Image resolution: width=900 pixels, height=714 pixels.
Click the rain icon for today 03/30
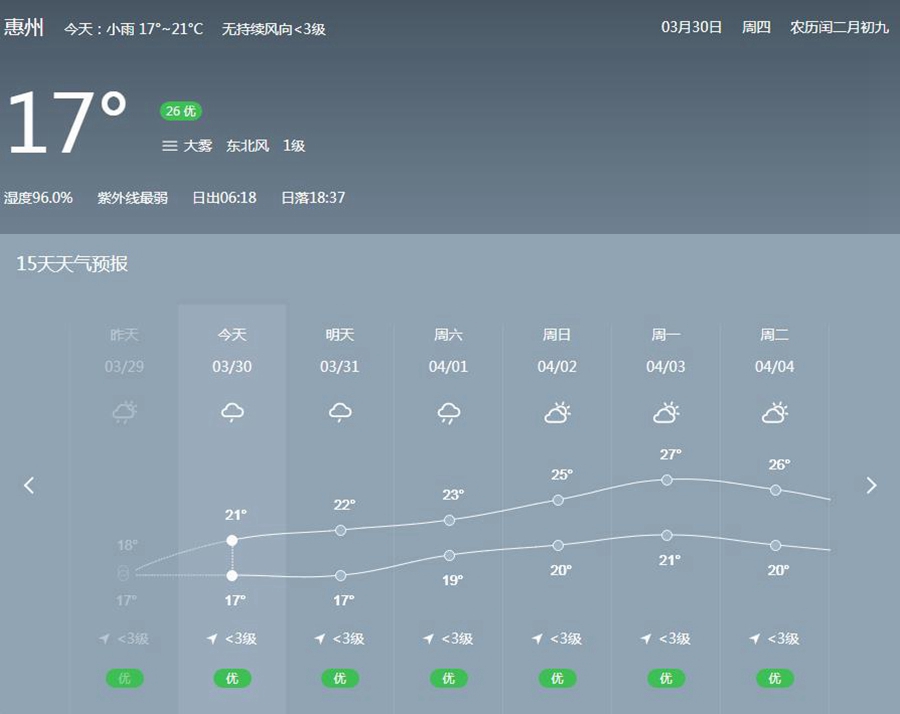click(232, 412)
